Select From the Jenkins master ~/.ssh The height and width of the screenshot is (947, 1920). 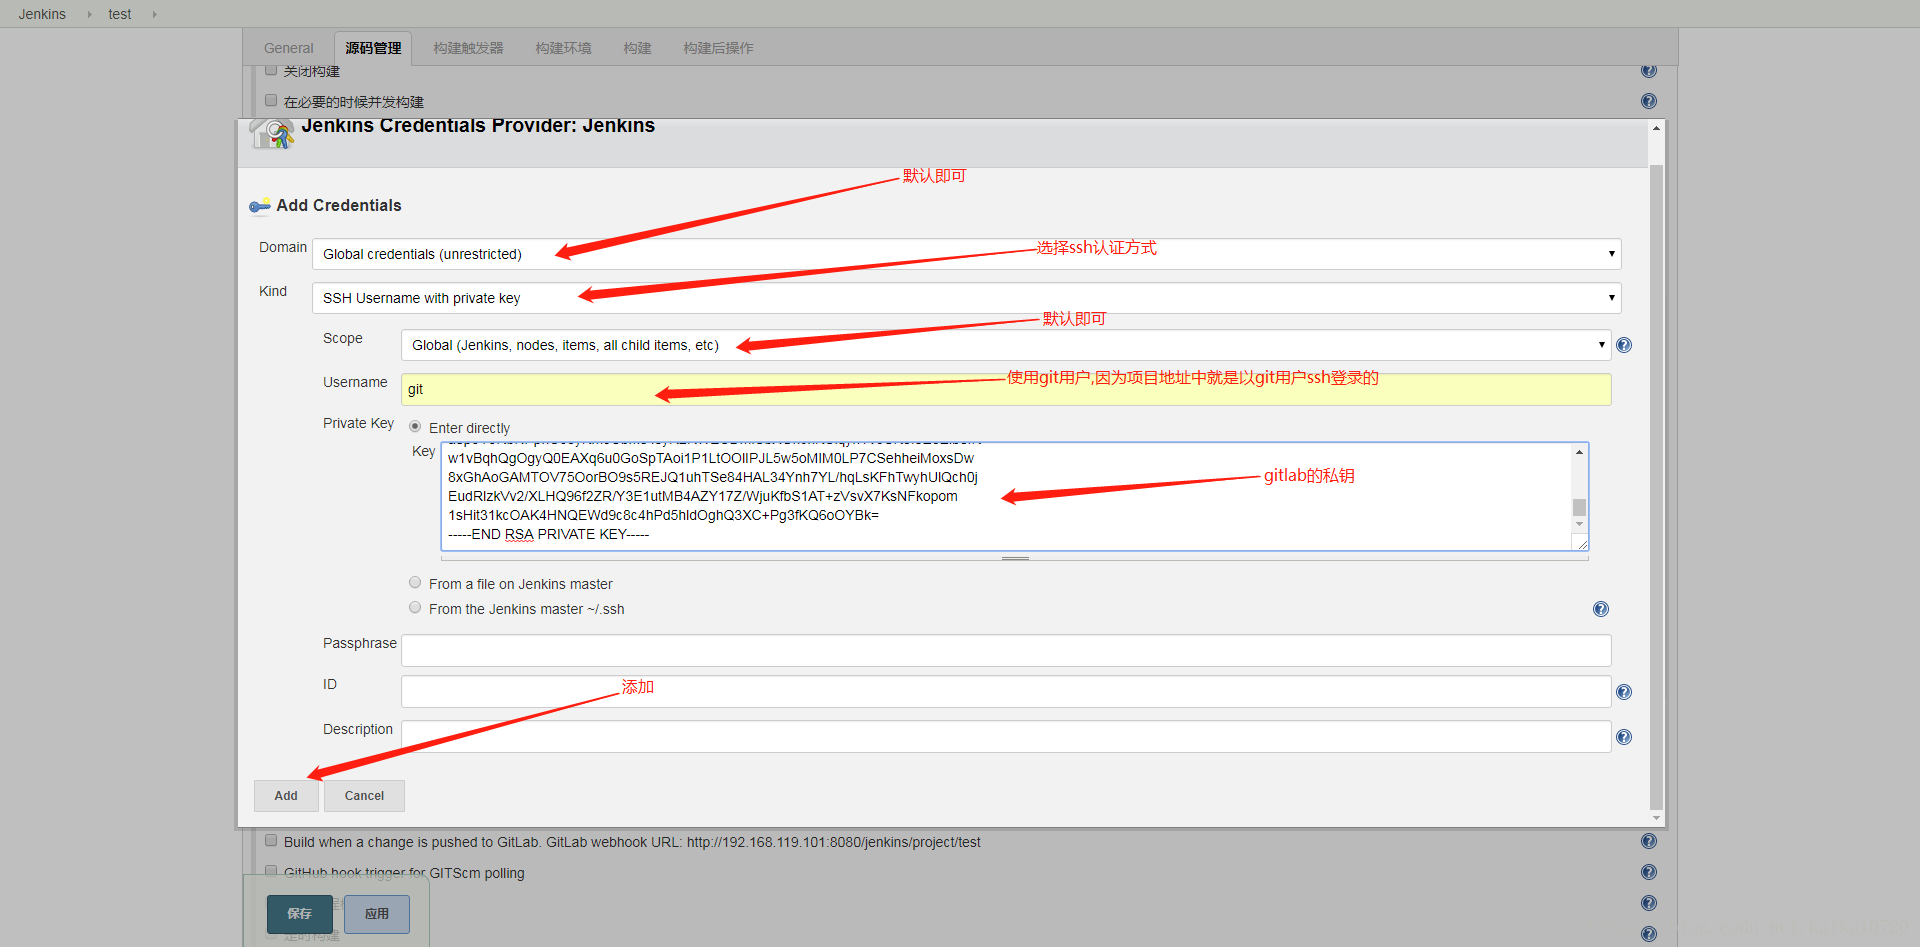415,607
